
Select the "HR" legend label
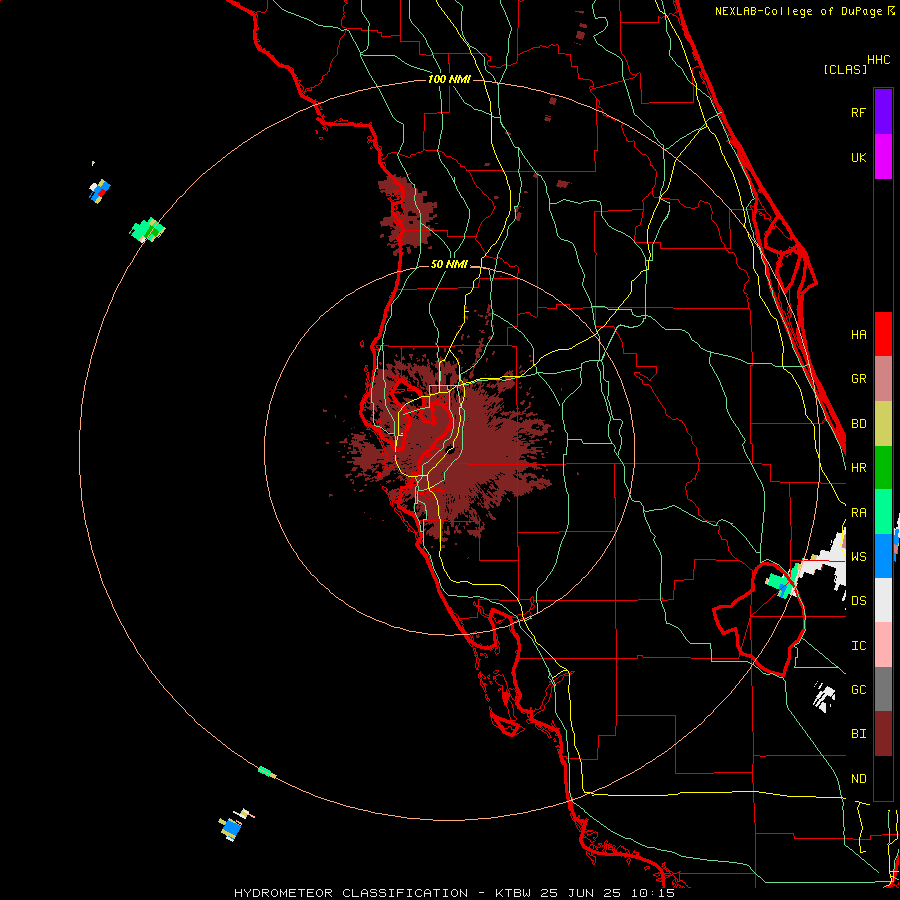[858, 468]
